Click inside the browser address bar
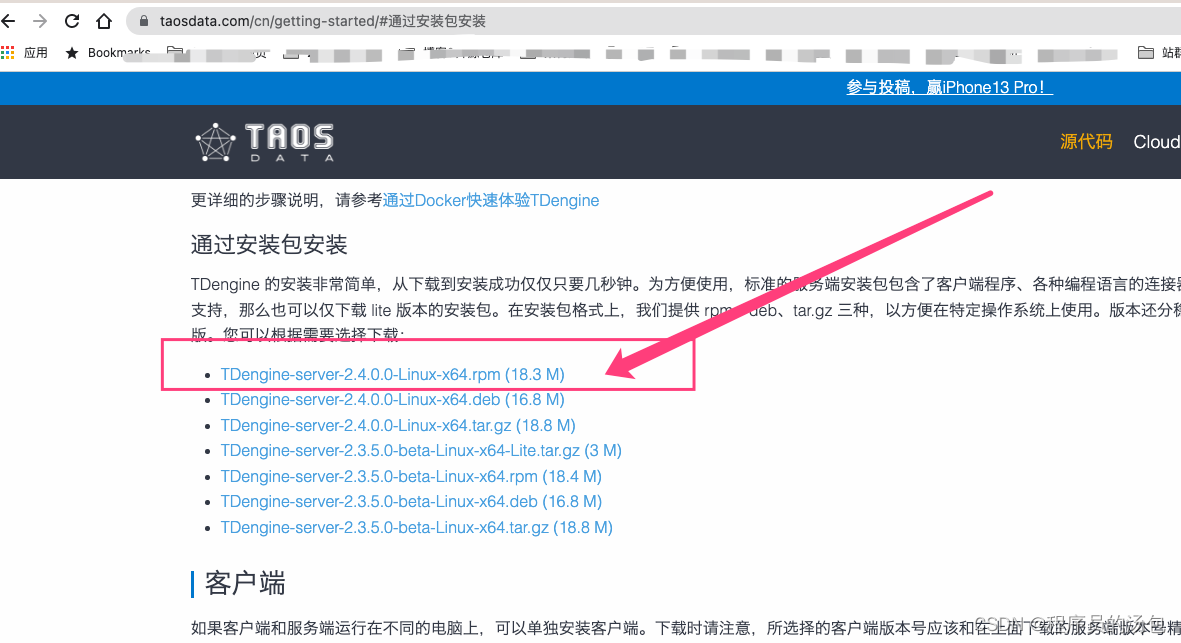Image resolution: width=1181 pixels, height=643 pixels. click(400, 19)
